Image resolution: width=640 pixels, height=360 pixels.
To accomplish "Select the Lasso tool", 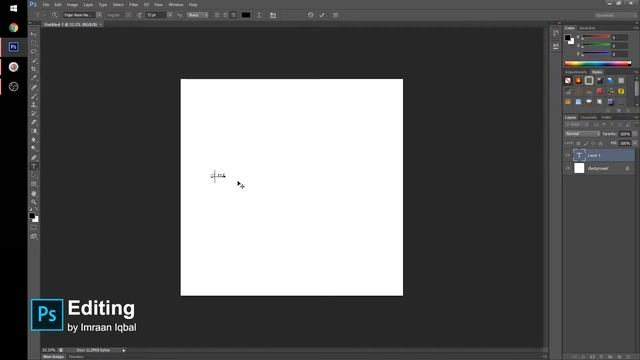I will 34,52.
